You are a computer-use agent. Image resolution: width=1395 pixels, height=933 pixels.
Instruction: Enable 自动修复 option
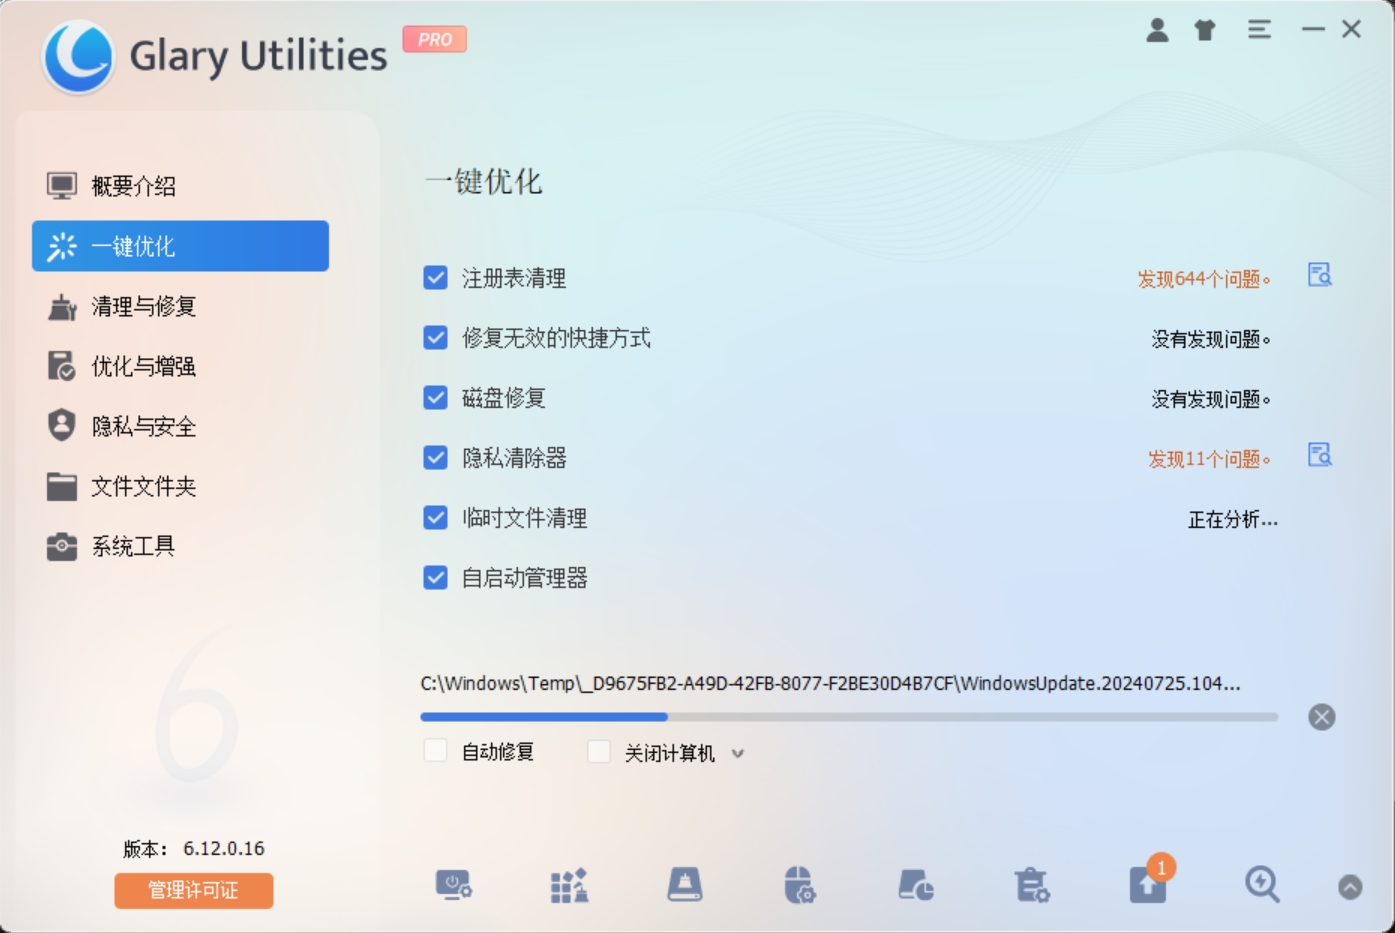(x=435, y=750)
